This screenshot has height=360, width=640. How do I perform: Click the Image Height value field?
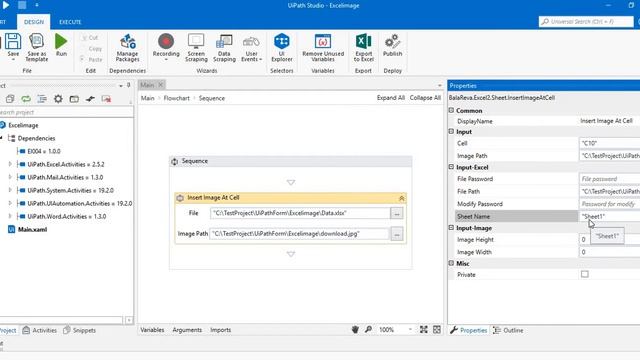pyautogui.click(x=609, y=240)
